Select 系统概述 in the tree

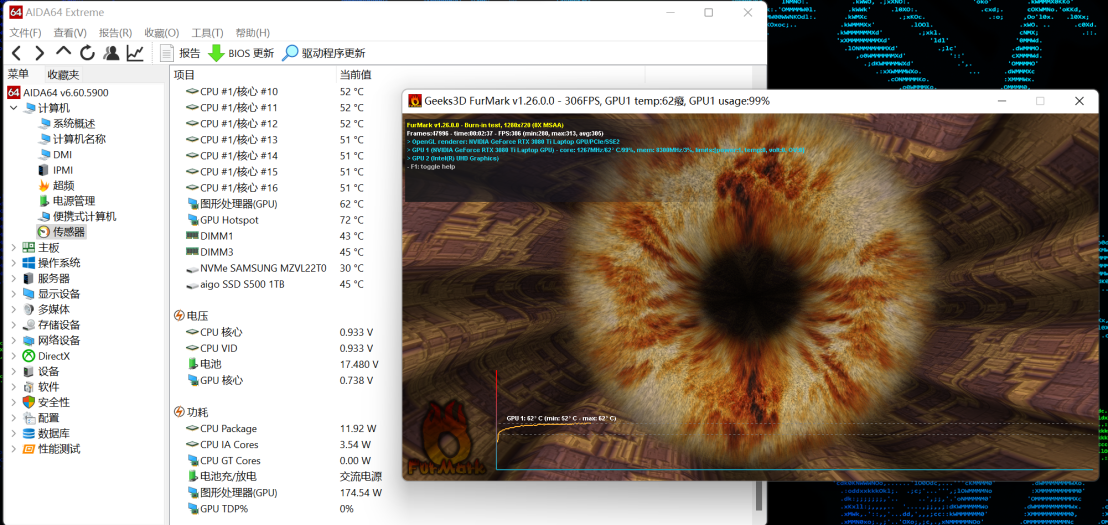pyautogui.click(x=66, y=124)
